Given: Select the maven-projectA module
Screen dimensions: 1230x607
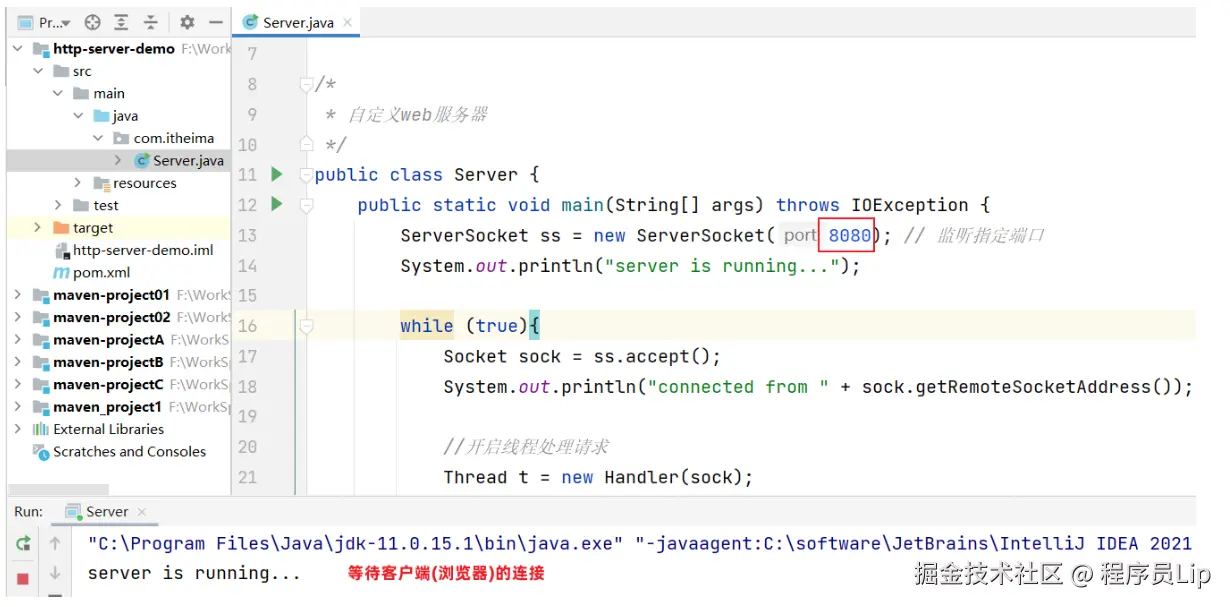Looking at the screenshot, I should pyautogui.click(x=108, y=340).
